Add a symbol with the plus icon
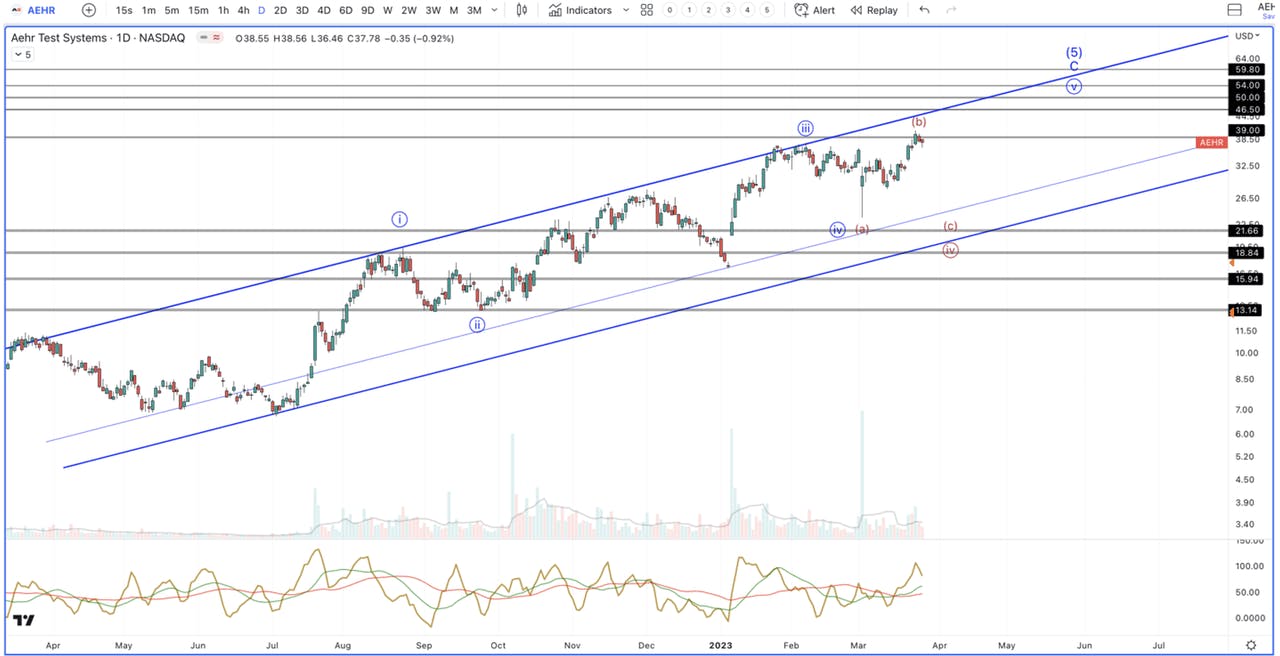Viewport: 1280px width, 656px height. [x=89, y=10]
